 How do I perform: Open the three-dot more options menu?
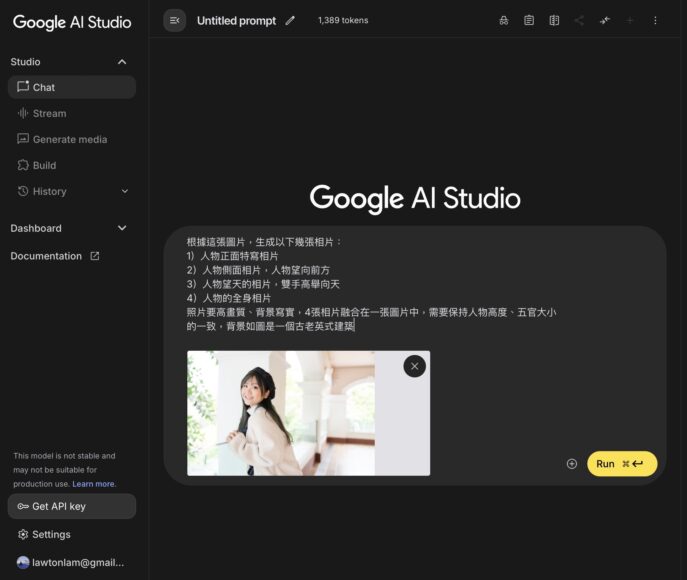(x=655, y=20)
